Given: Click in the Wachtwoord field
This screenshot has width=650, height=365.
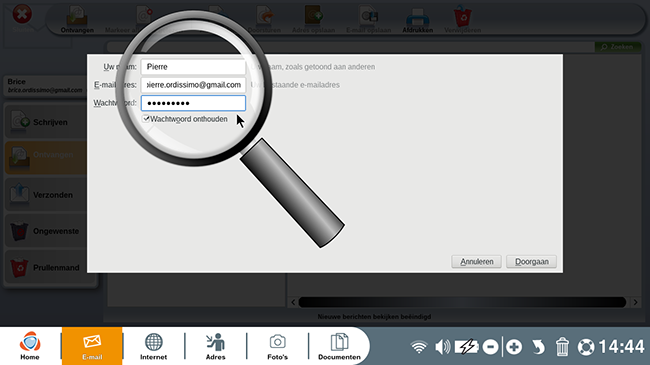Looking at the screenshot, I should (x=193, y=103).
